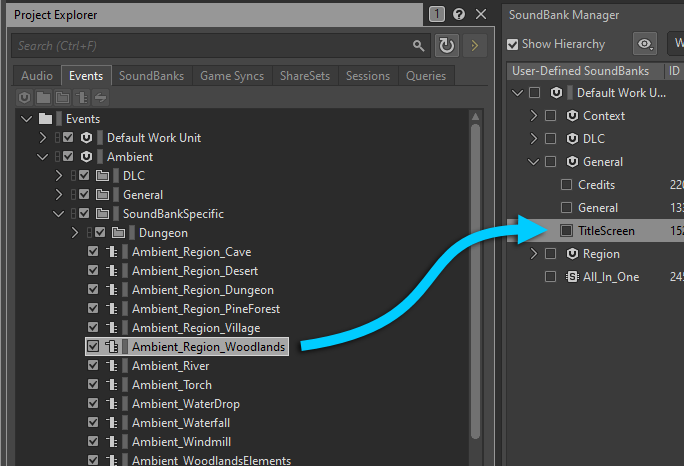Click the yellow arrow button next to refresh
This screenshot has width=684, height=466.
pyautogui.click(x=474, y=46)
